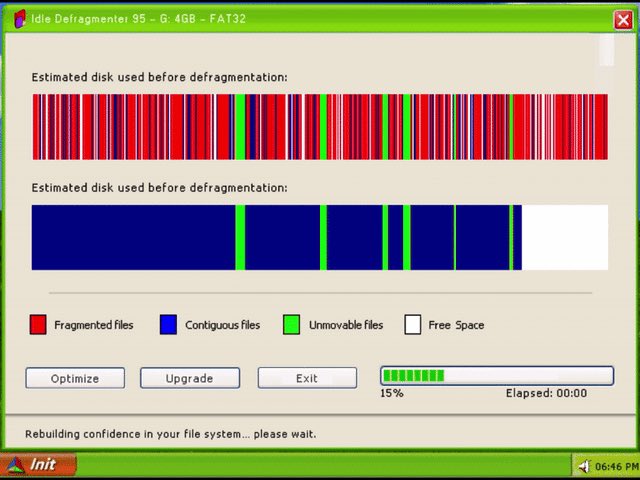This screenshot has width=640, height=480.
Task: Click the 06:46 PM clock
Action: tap(616, 466)
